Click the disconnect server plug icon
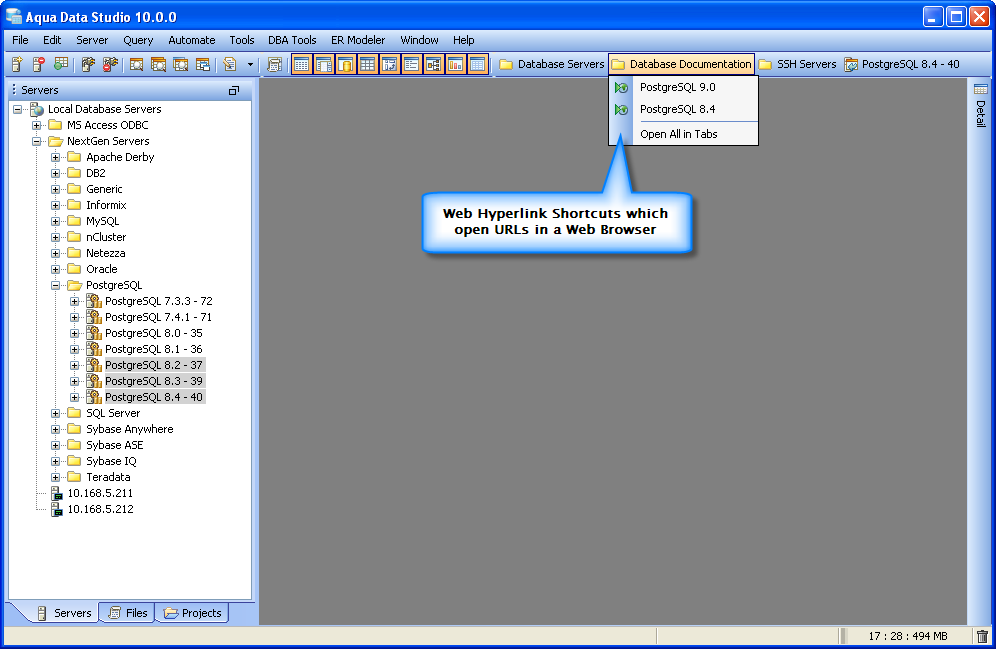This screenshot has height=649, width=996. (110, 64)
